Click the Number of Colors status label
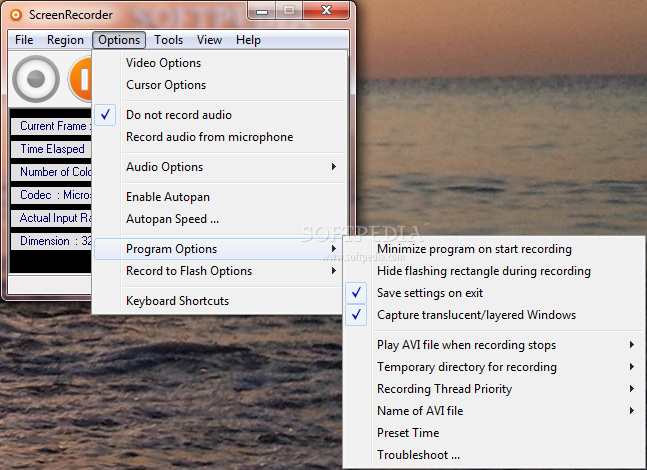Image resolution: width=647 pixels, height=470 pixels. click(x=51, y=172)
